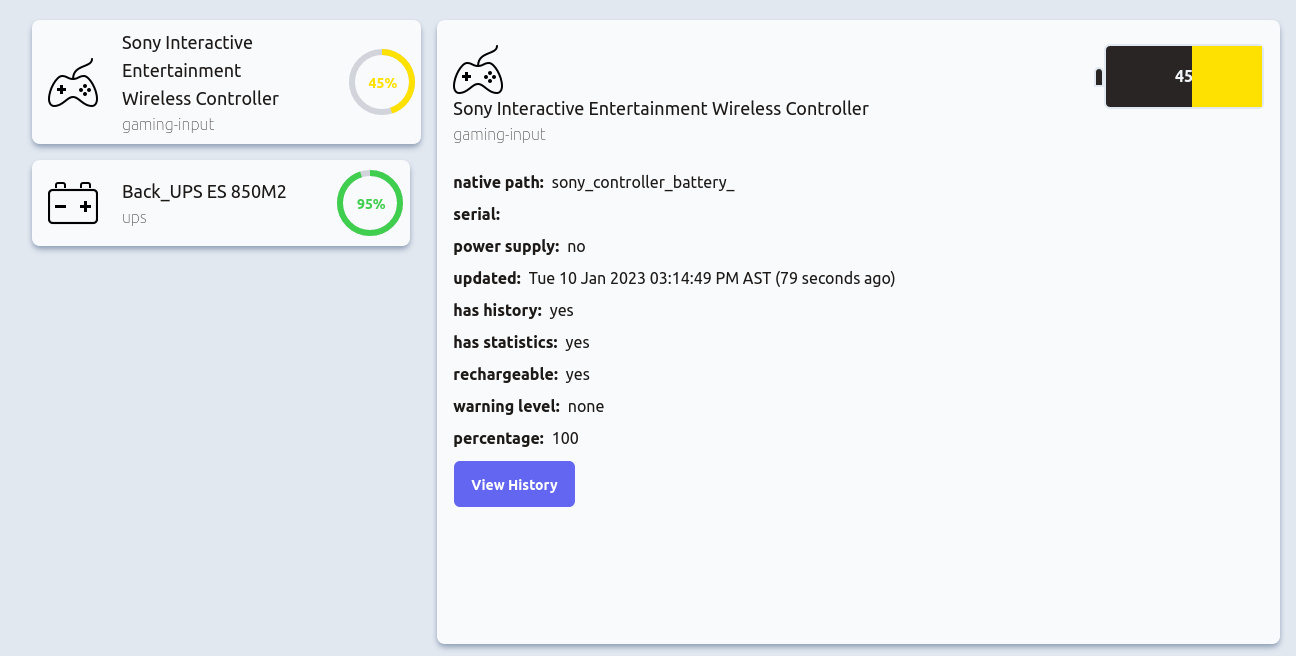The height and width of the screenshot is (656, 1296).
Task: Click the 95% circular battery gauge
Action: point(370,203)
